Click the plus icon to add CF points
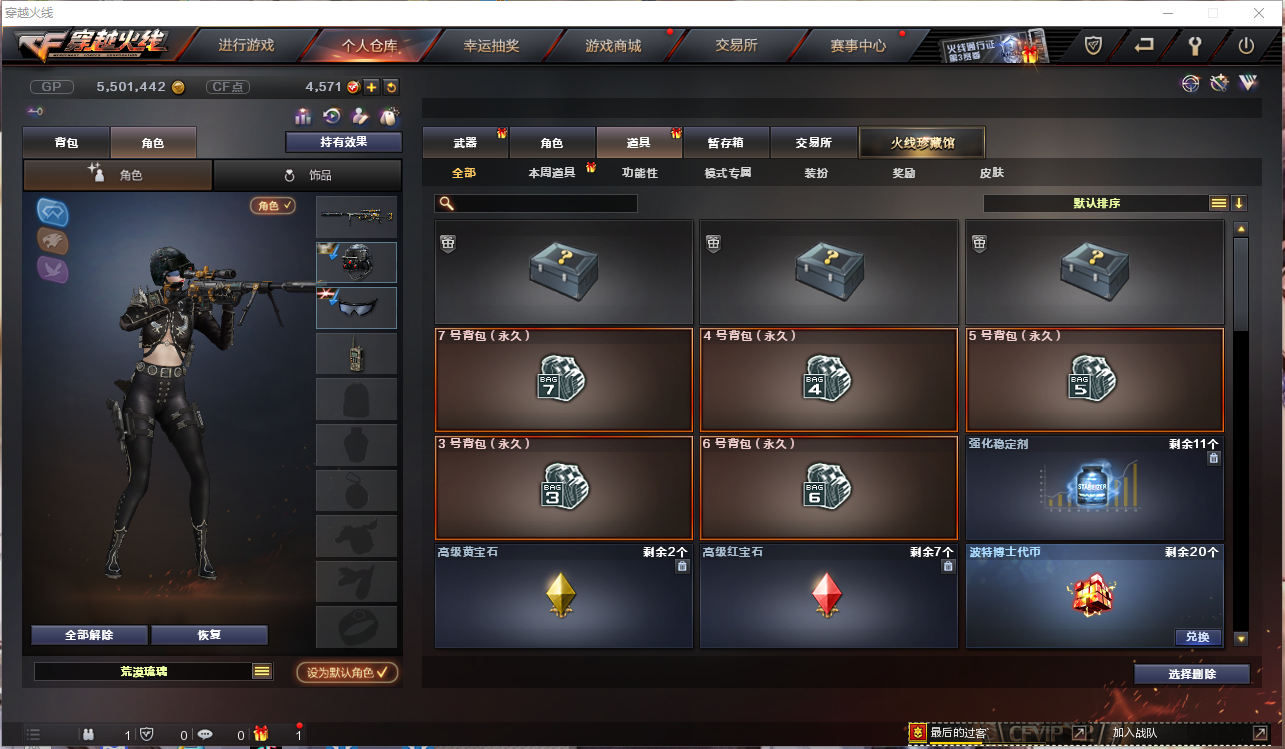 (x=371, y=87)
